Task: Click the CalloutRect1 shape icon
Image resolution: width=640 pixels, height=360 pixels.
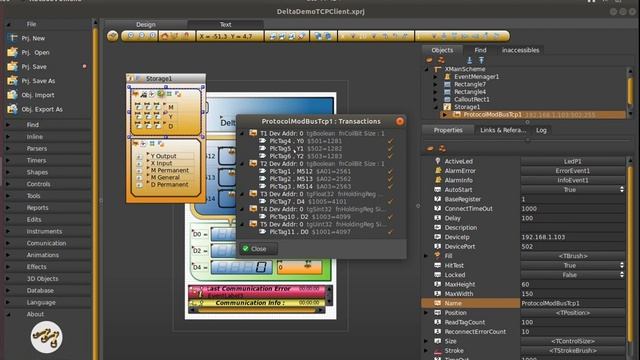Action: tap(447, 99)
